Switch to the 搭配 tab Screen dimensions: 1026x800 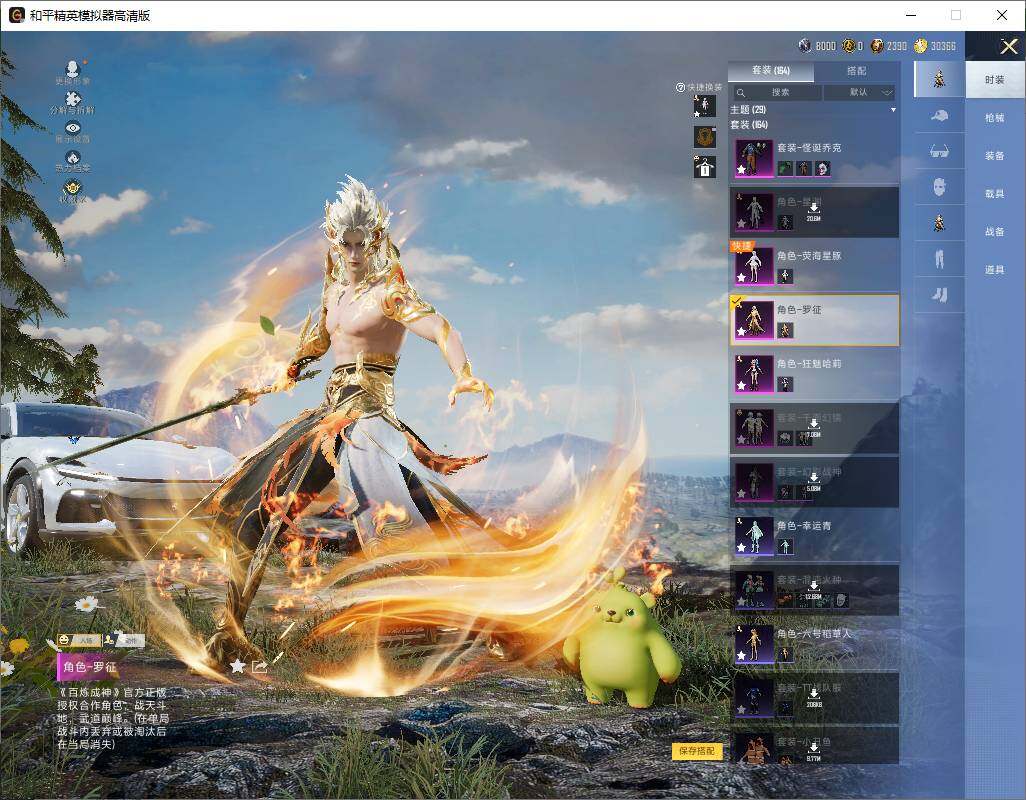click(857, 71)
